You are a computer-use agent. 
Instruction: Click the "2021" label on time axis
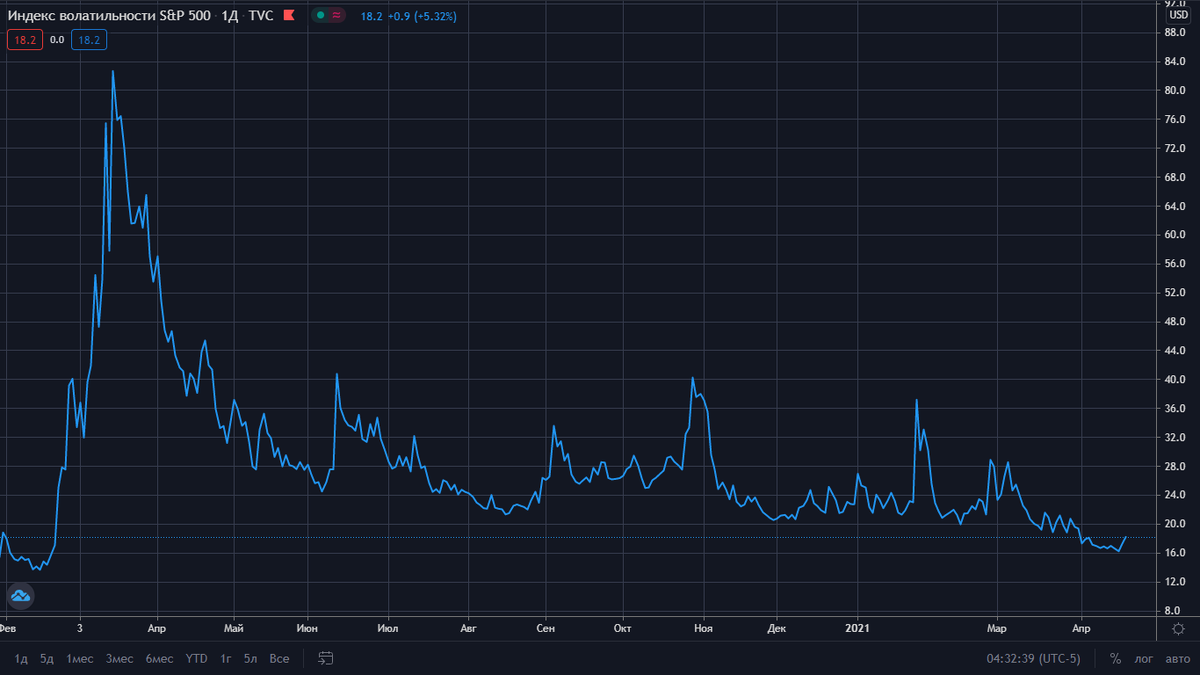(x=859, y=628)
